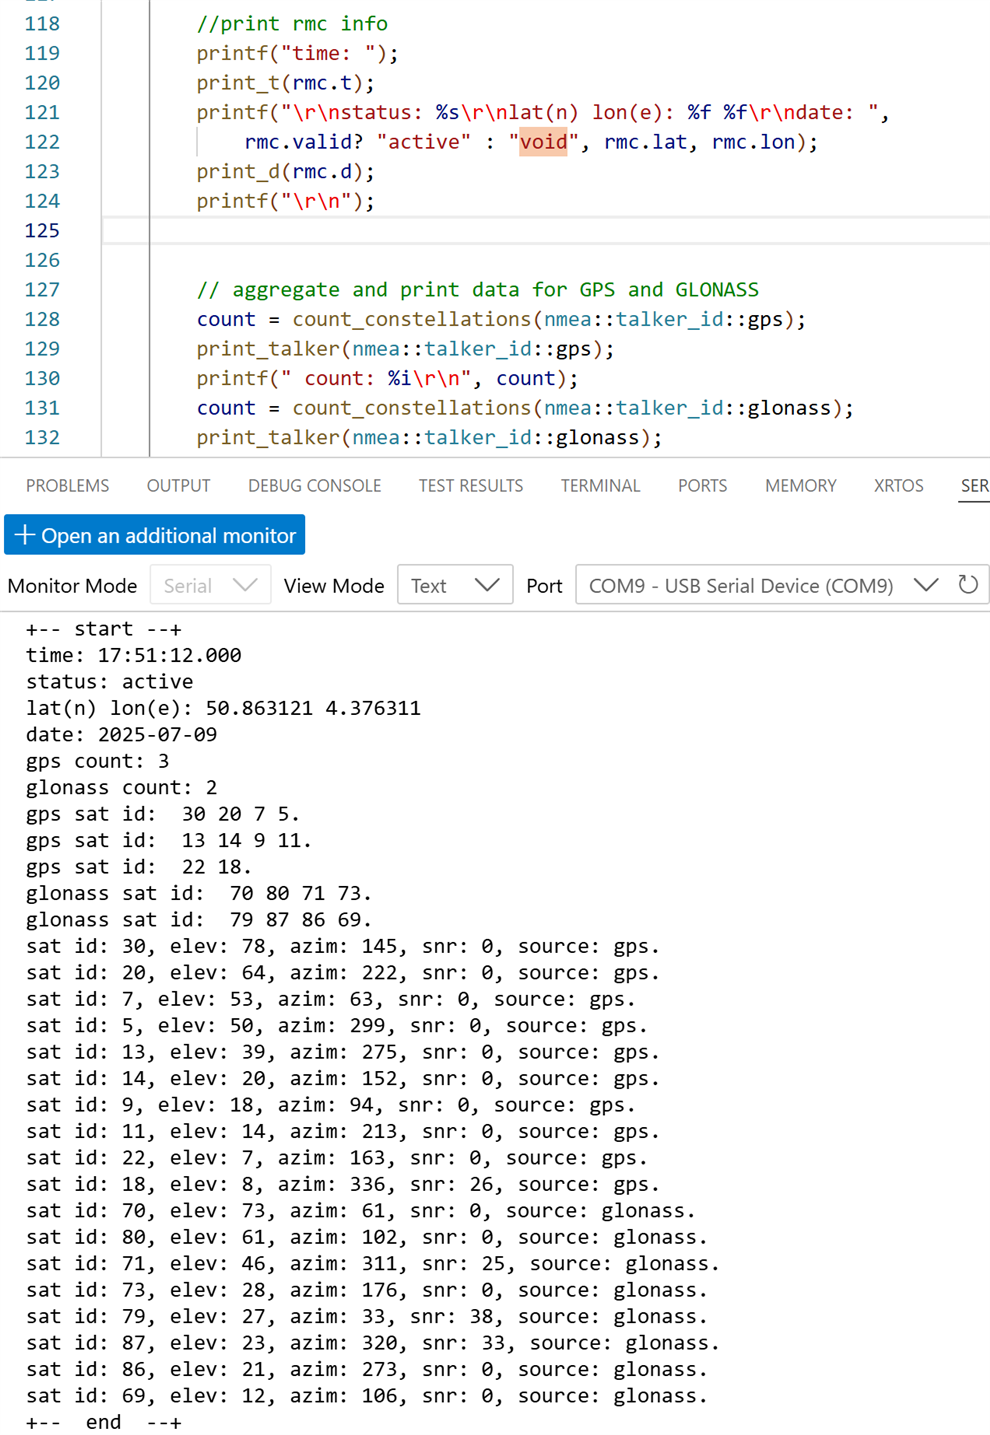Show the TEST RESULTS tab
The image size is (990, 1435).
tap(470, 486)
